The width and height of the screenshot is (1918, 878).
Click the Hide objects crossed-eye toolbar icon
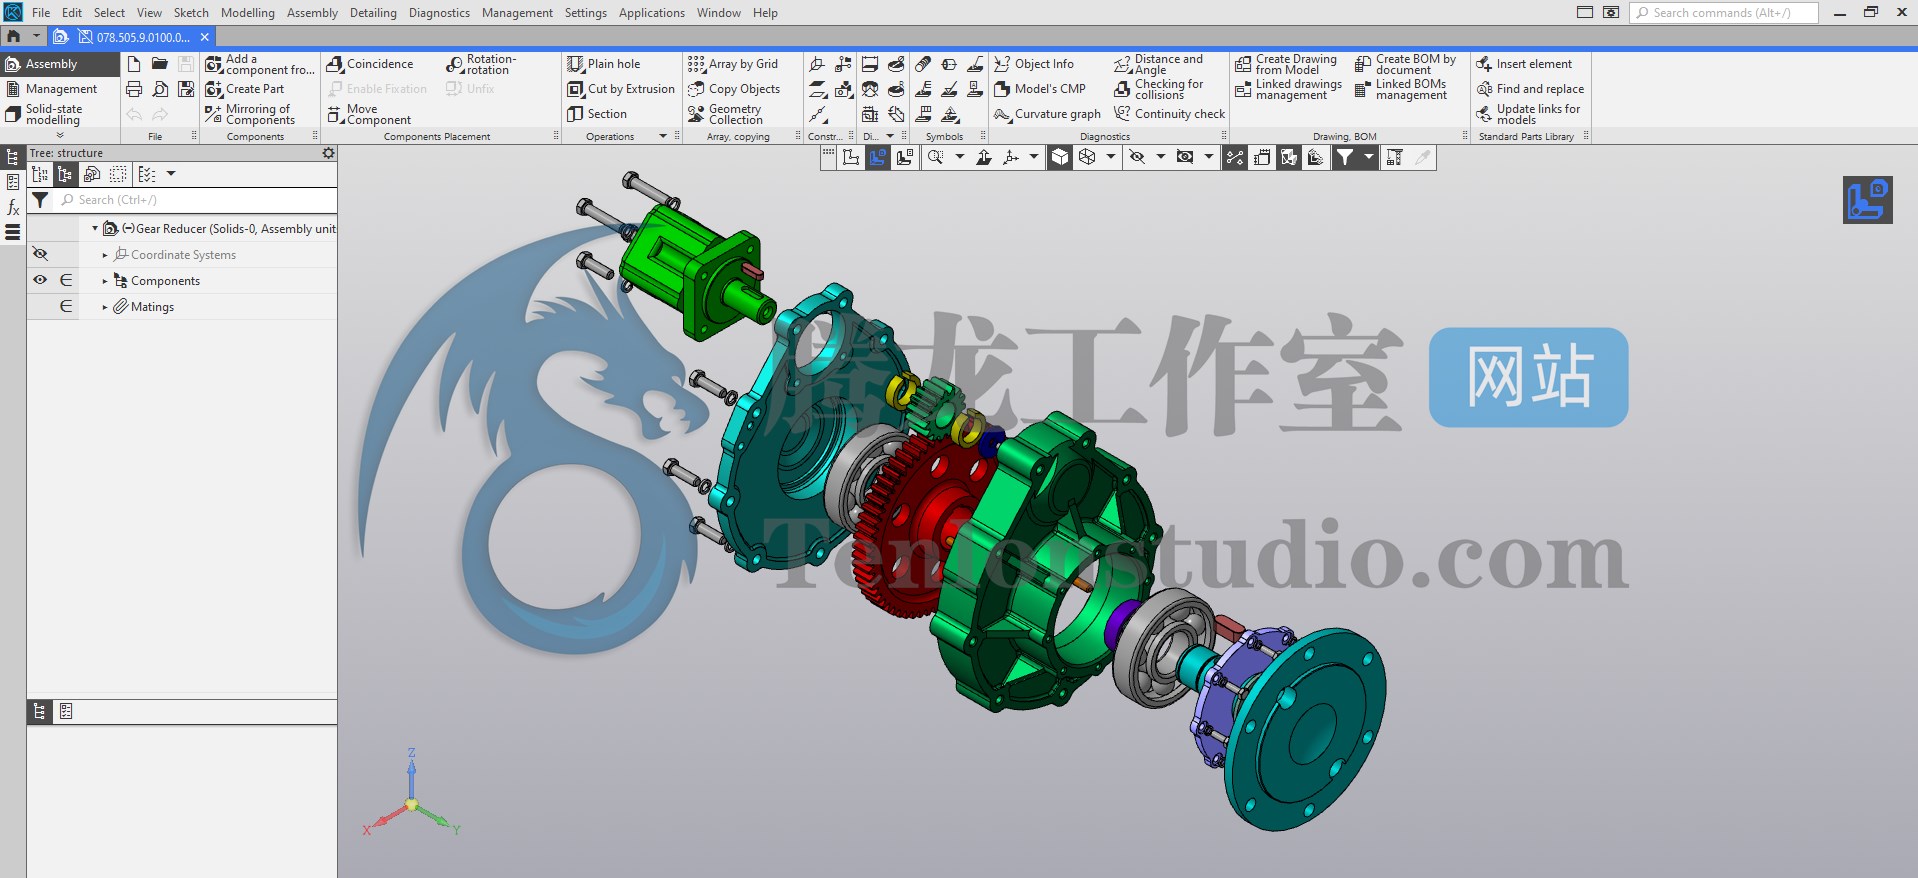click(1137, 157)
